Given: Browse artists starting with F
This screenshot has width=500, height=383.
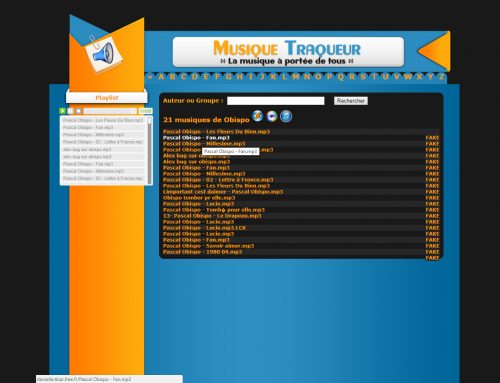Looking at the screenshot, I should [217, 77].
